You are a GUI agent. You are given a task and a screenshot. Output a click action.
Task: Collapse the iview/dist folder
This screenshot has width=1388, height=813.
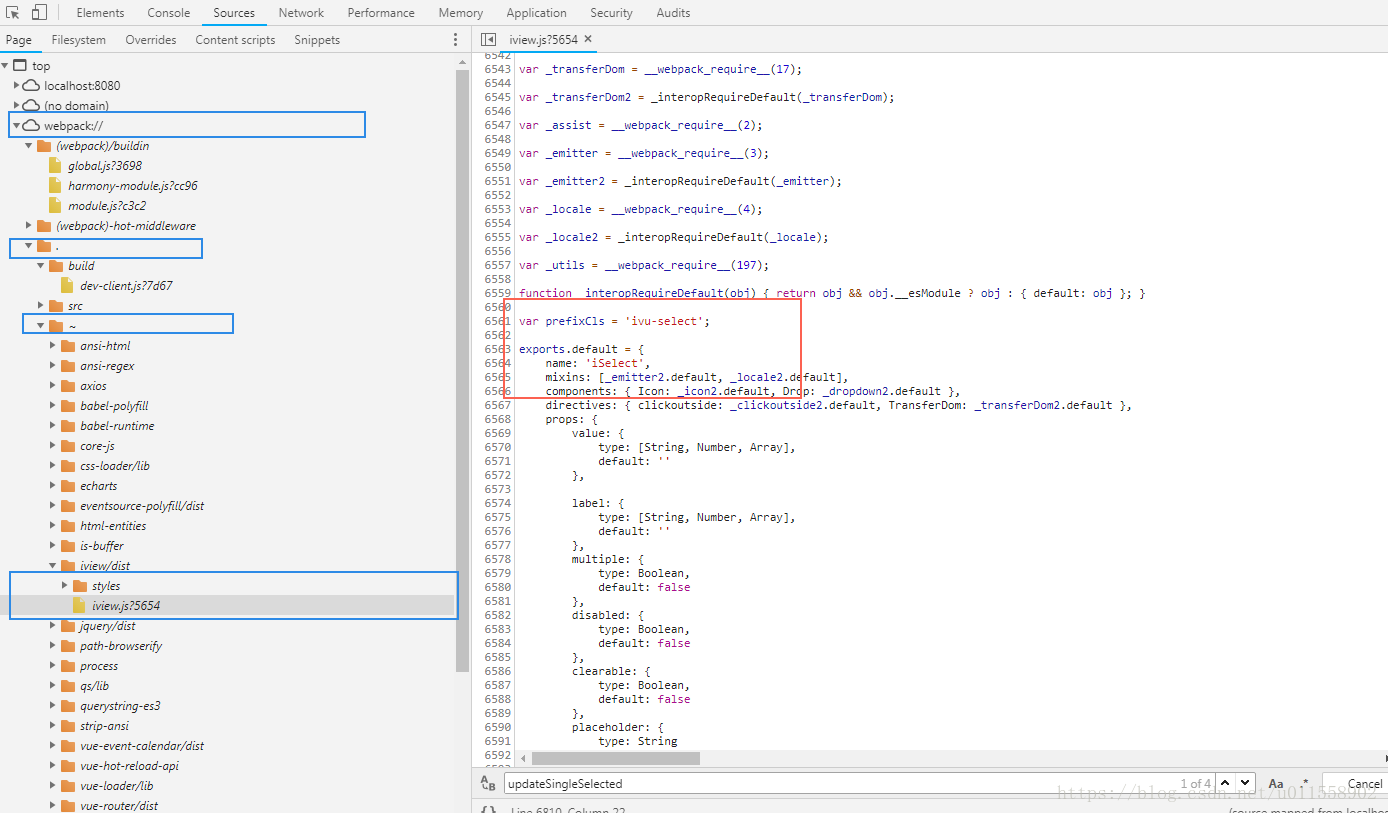[x=53, y=566]
